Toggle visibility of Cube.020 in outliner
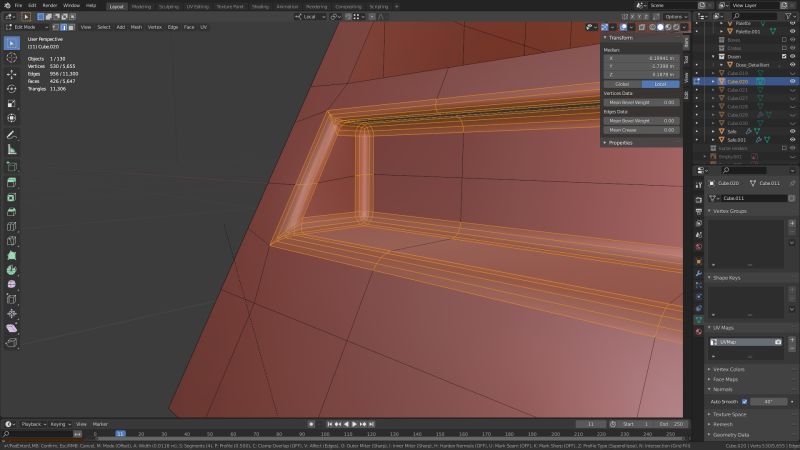 pyautogui.click(x=792, y=82)
